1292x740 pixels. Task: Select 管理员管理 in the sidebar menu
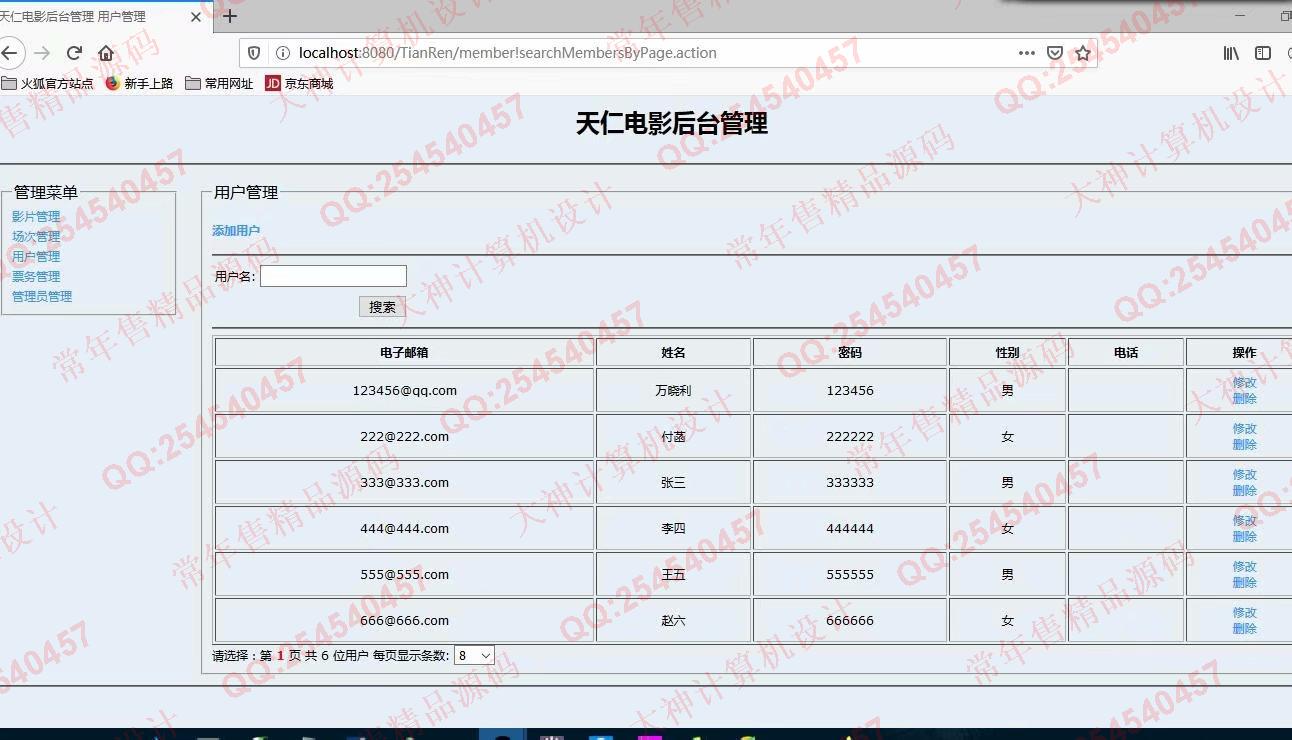pos(42,297)
